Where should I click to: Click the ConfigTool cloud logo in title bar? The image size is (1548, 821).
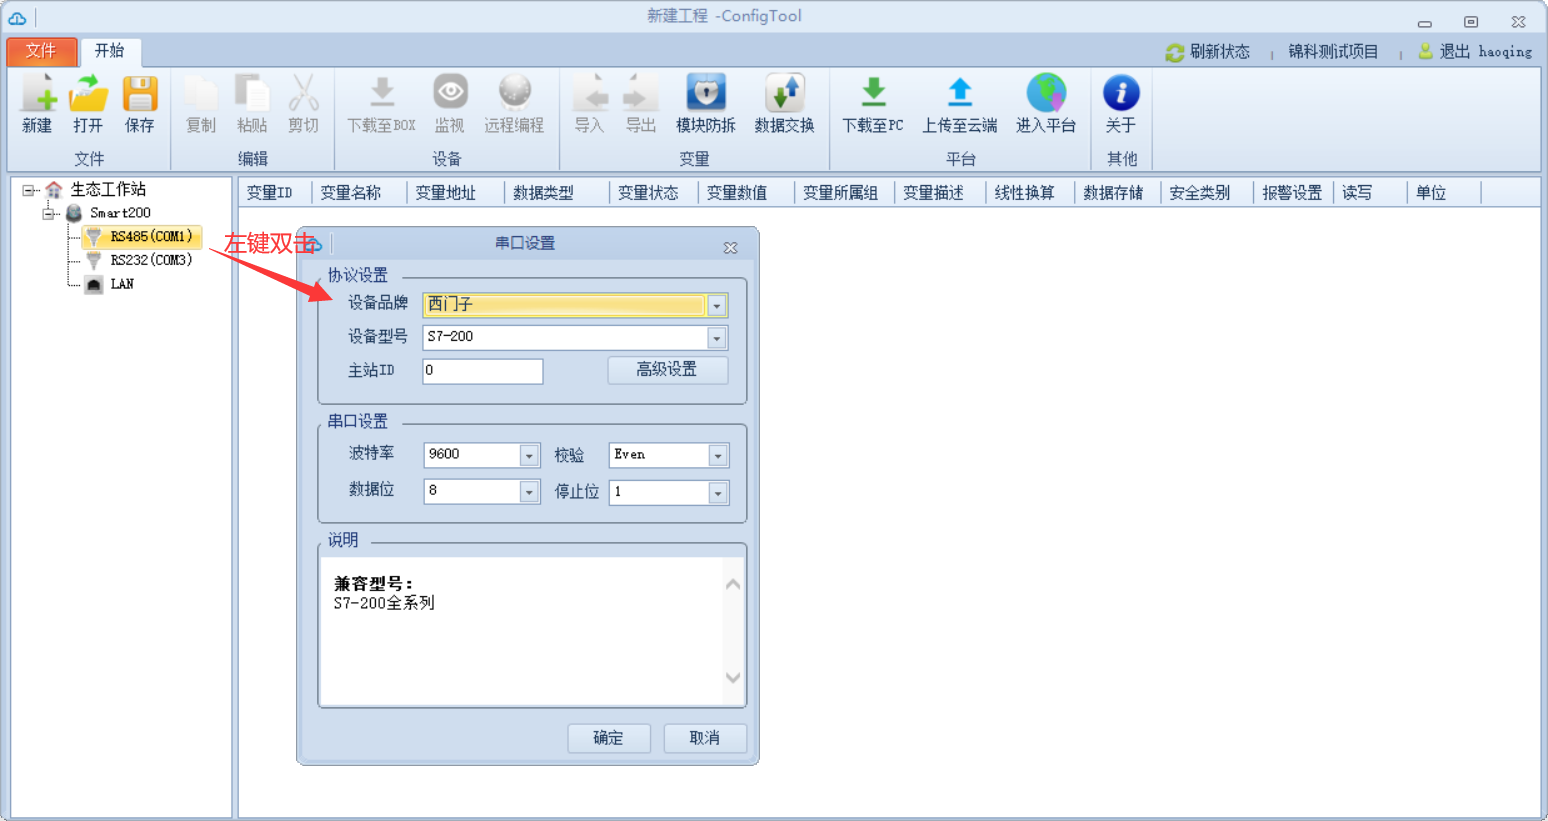[x=18, y=18]
